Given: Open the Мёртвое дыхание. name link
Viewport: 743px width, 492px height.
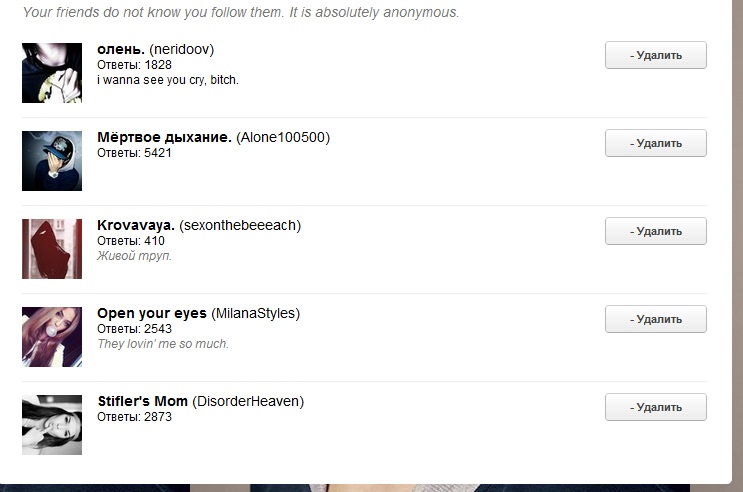Looking at the screenshot, I should coord(164,137).
